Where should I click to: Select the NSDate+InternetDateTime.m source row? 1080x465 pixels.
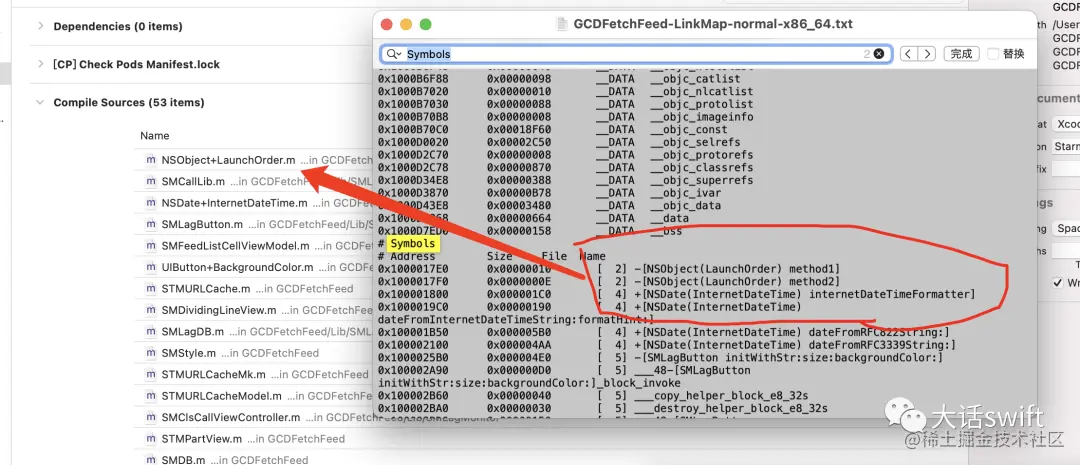(253, 203)
